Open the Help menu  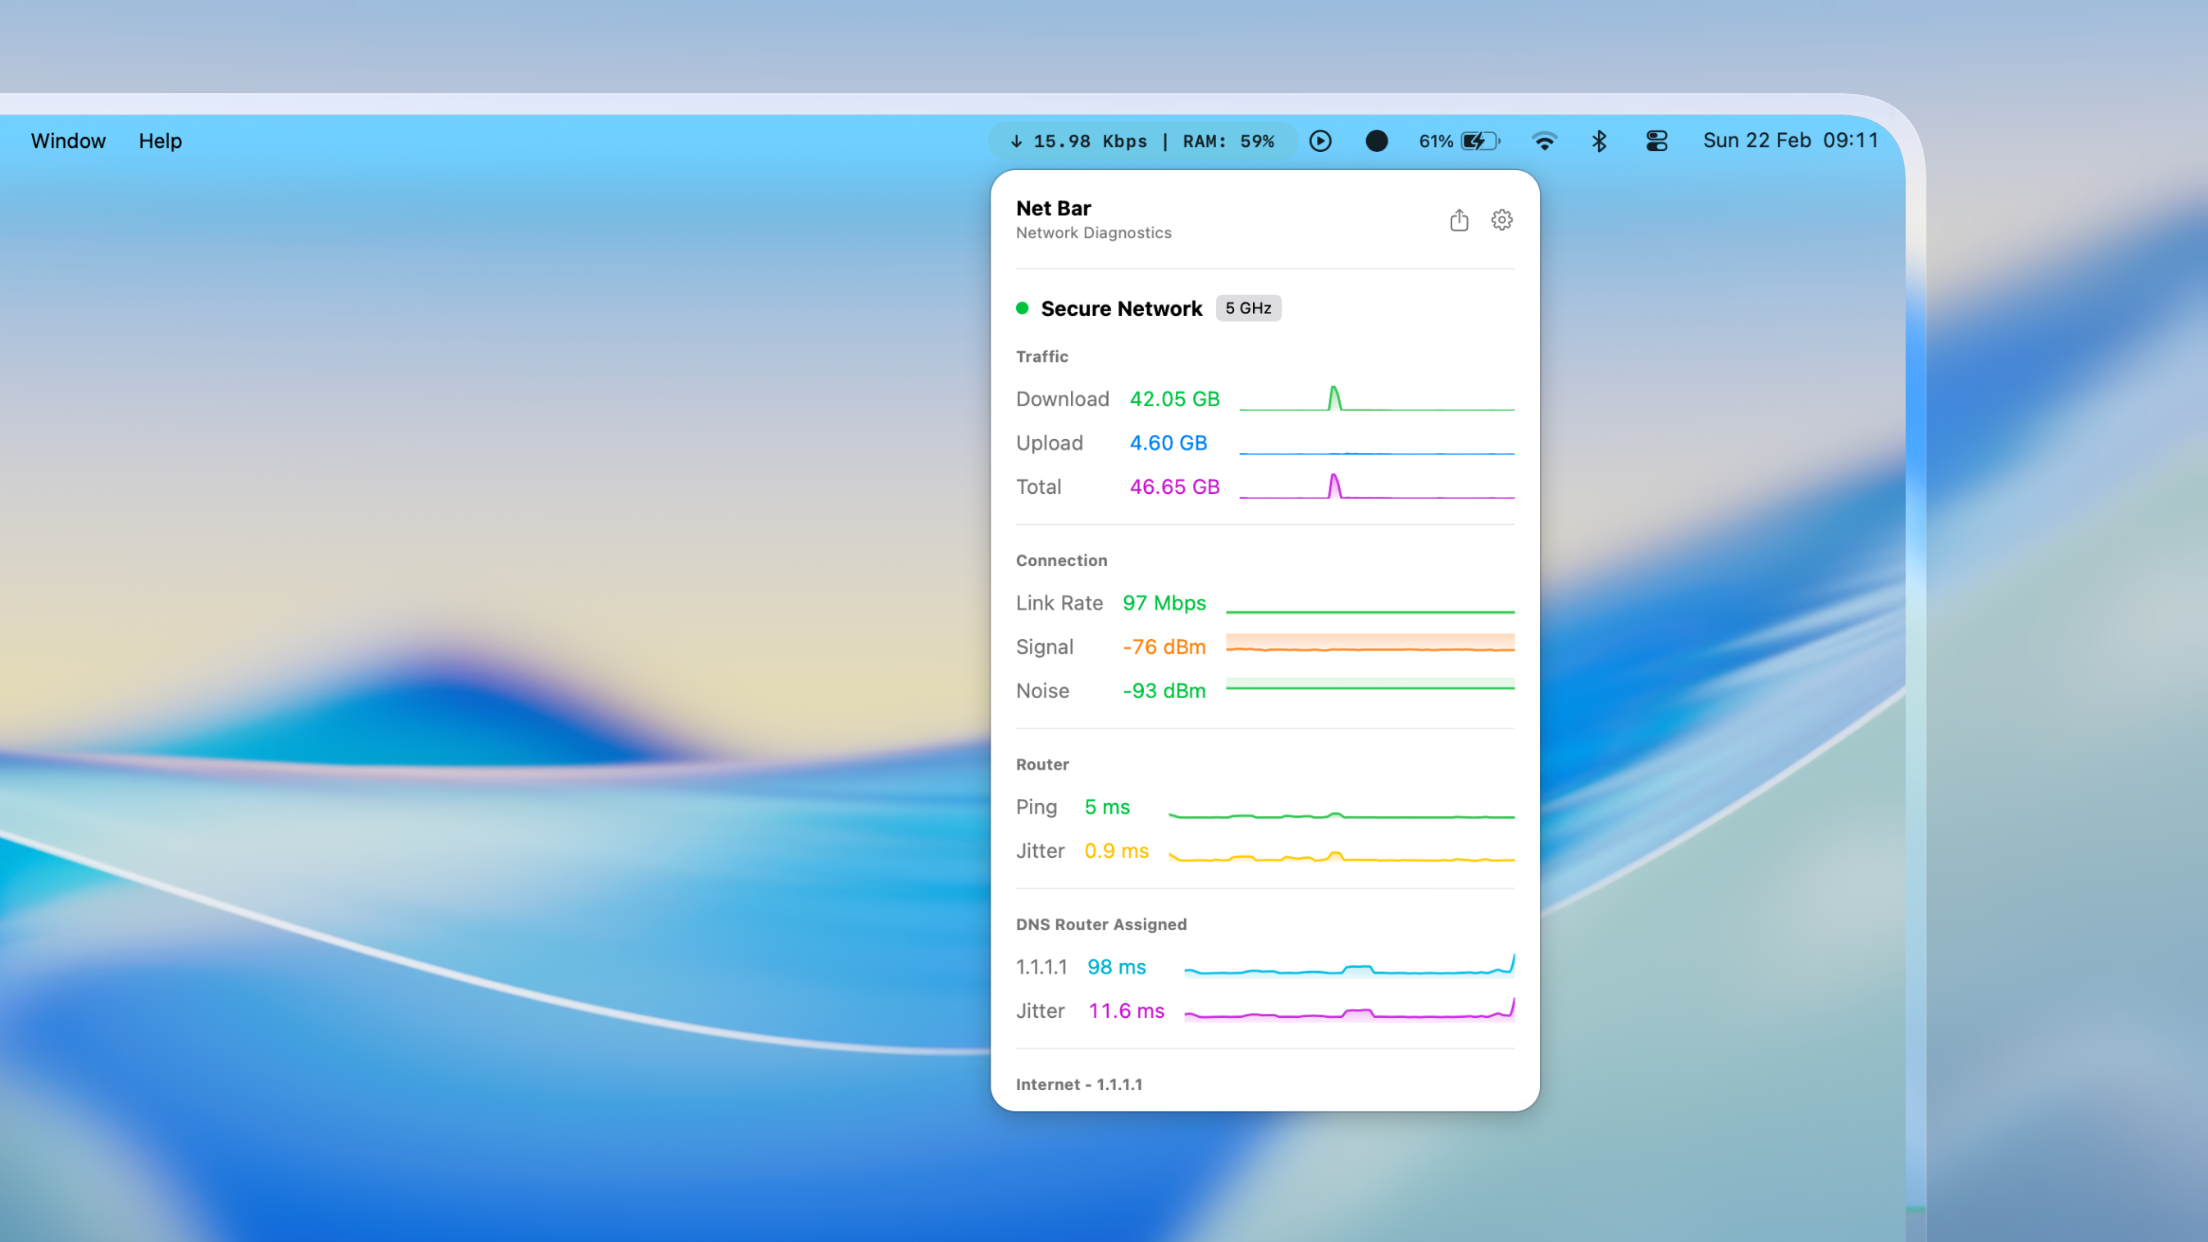[x=160, y=141]
